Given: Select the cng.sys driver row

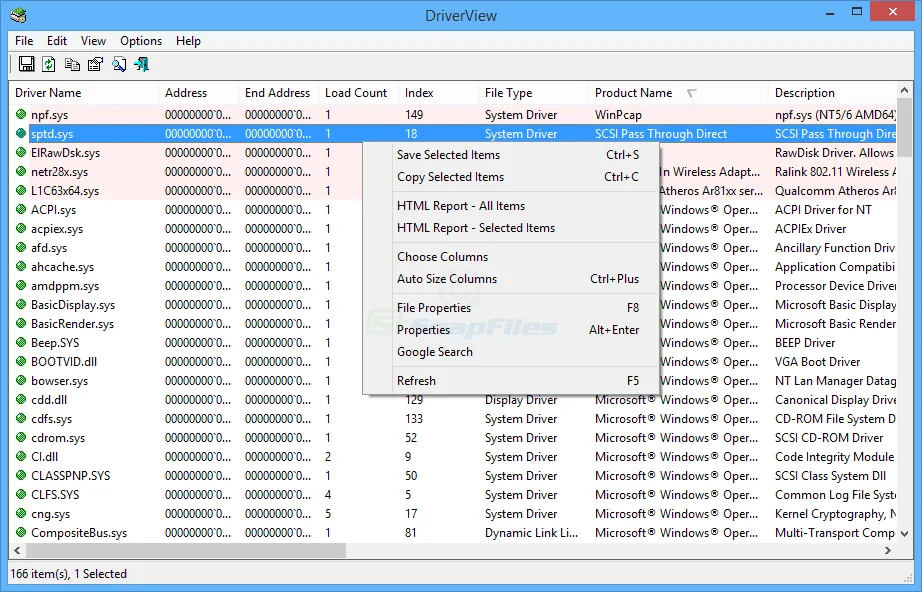Looking at the screenshot, I should [x=453, y=514].
